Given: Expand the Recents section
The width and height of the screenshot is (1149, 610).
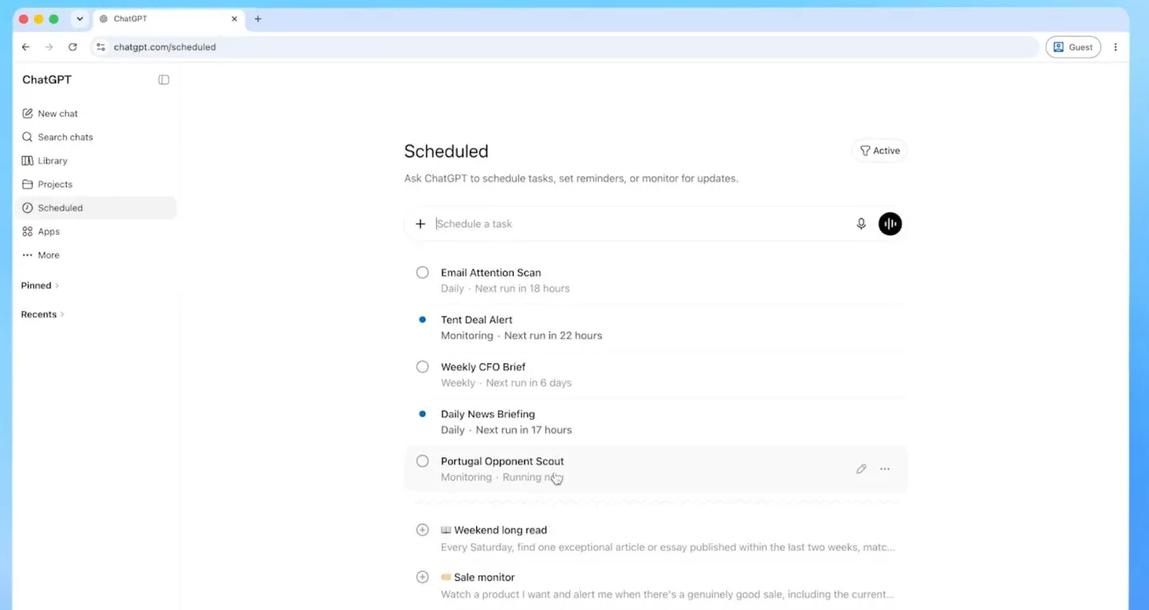Looking at the screenshot, I should click(43, 314).
